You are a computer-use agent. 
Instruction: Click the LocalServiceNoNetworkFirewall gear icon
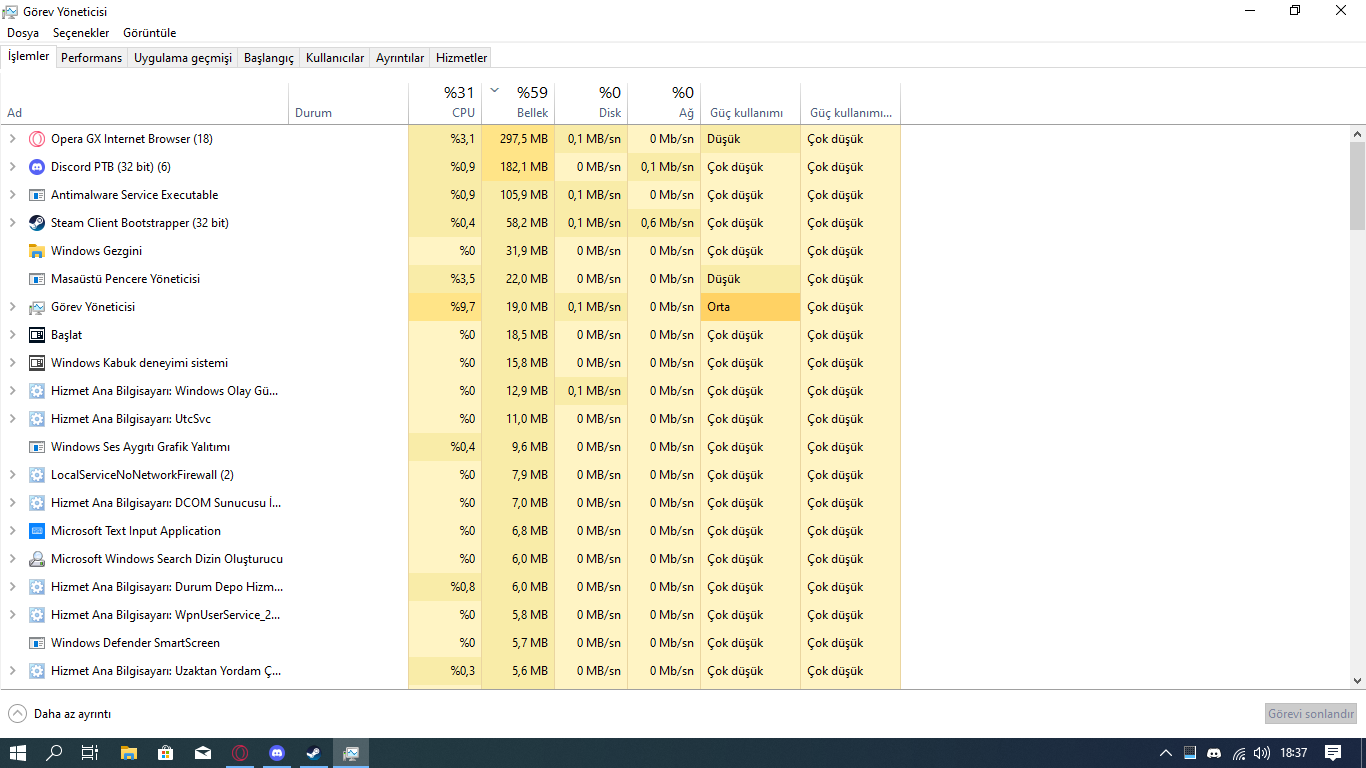pyautogui.click(x=37, y=475)
